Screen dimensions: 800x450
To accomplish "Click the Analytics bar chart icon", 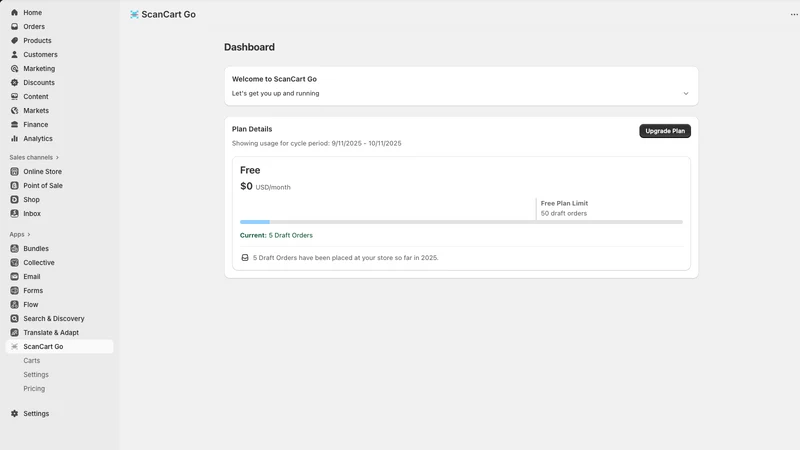I will [14, 139].
